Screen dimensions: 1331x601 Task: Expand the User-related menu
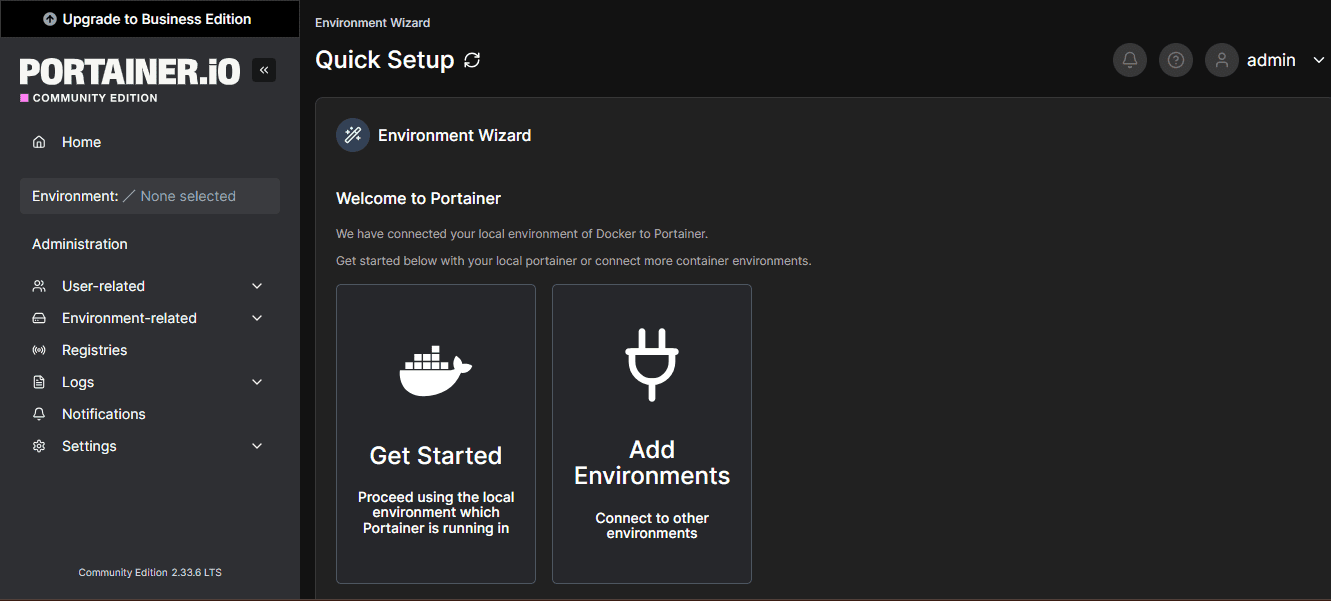click(x=257, y=285)
